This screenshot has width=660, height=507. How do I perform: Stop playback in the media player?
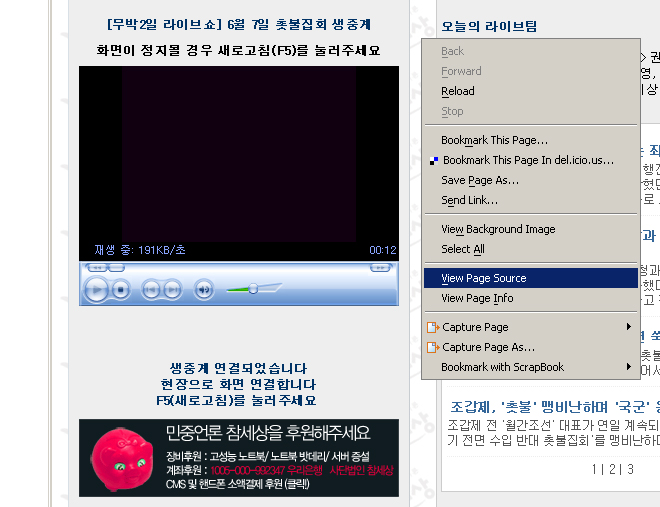click(120, 289)
